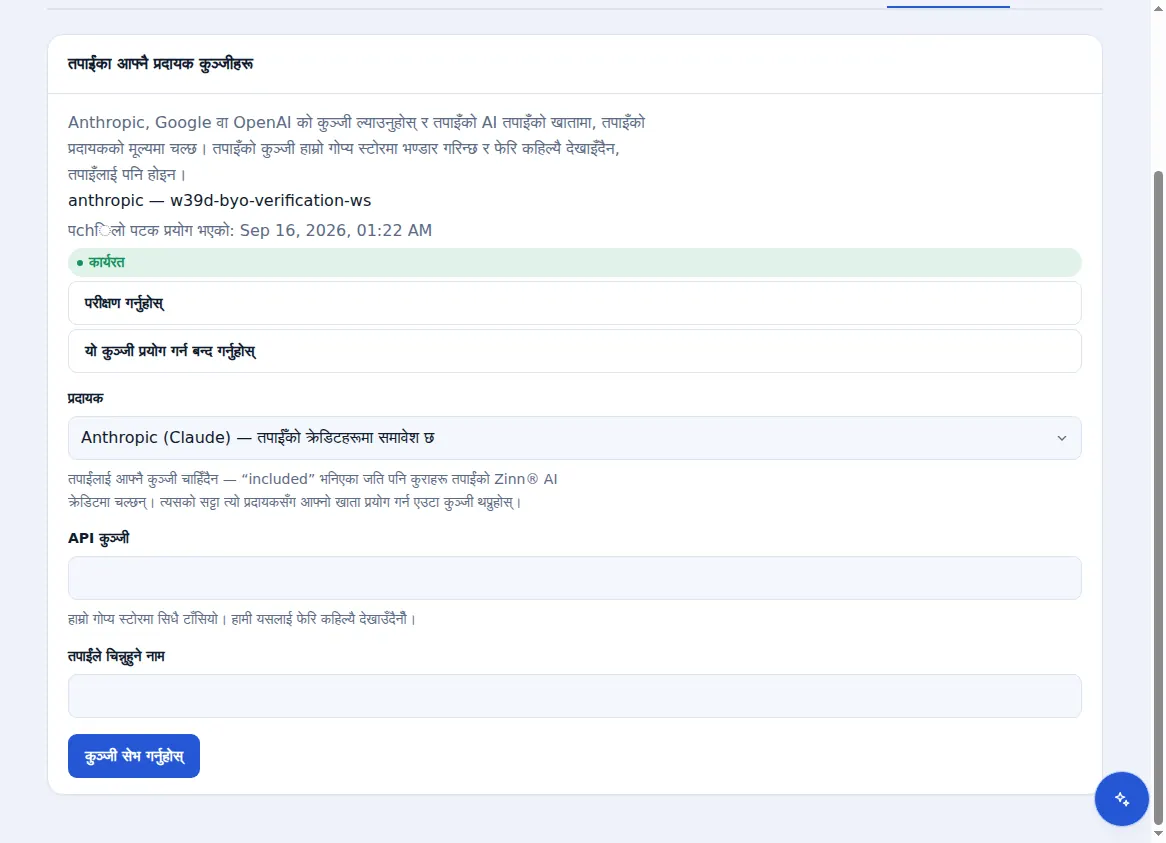Open the sparkle AI assistant floating button
Screen dimensions: 1166x843
point(1121,798)
